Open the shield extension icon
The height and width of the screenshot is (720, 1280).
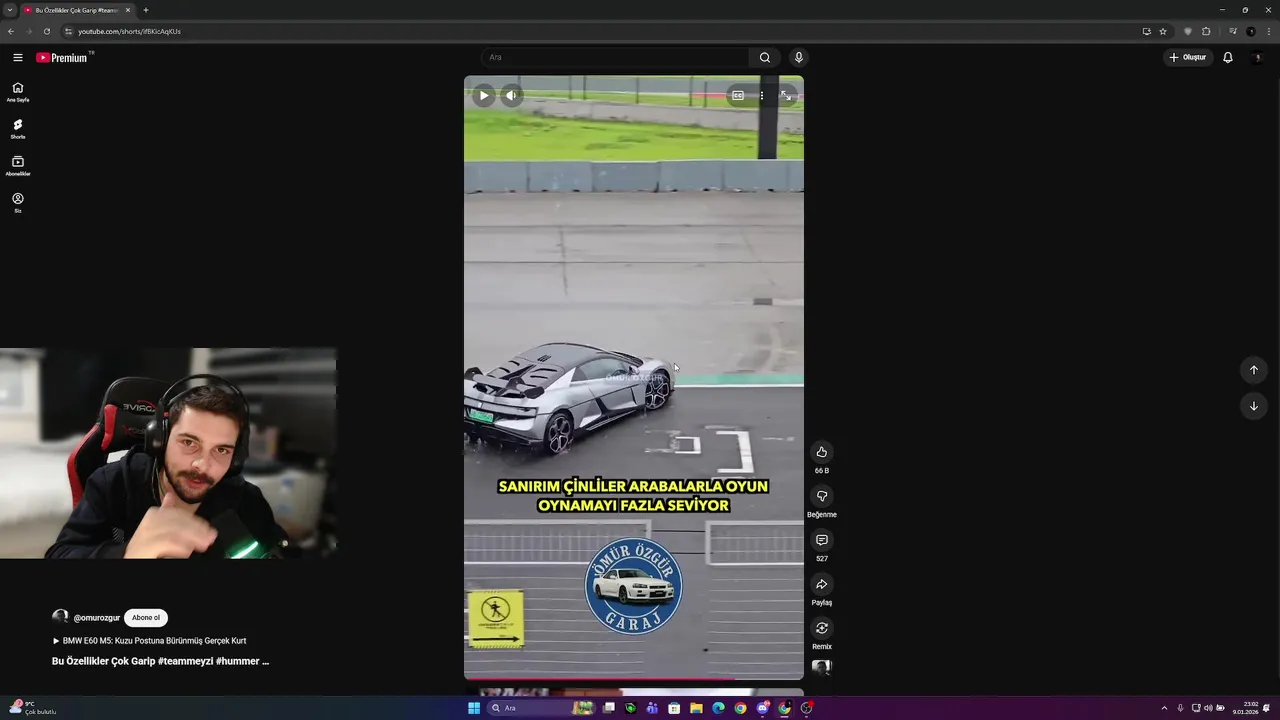(x=1188, y=31)
